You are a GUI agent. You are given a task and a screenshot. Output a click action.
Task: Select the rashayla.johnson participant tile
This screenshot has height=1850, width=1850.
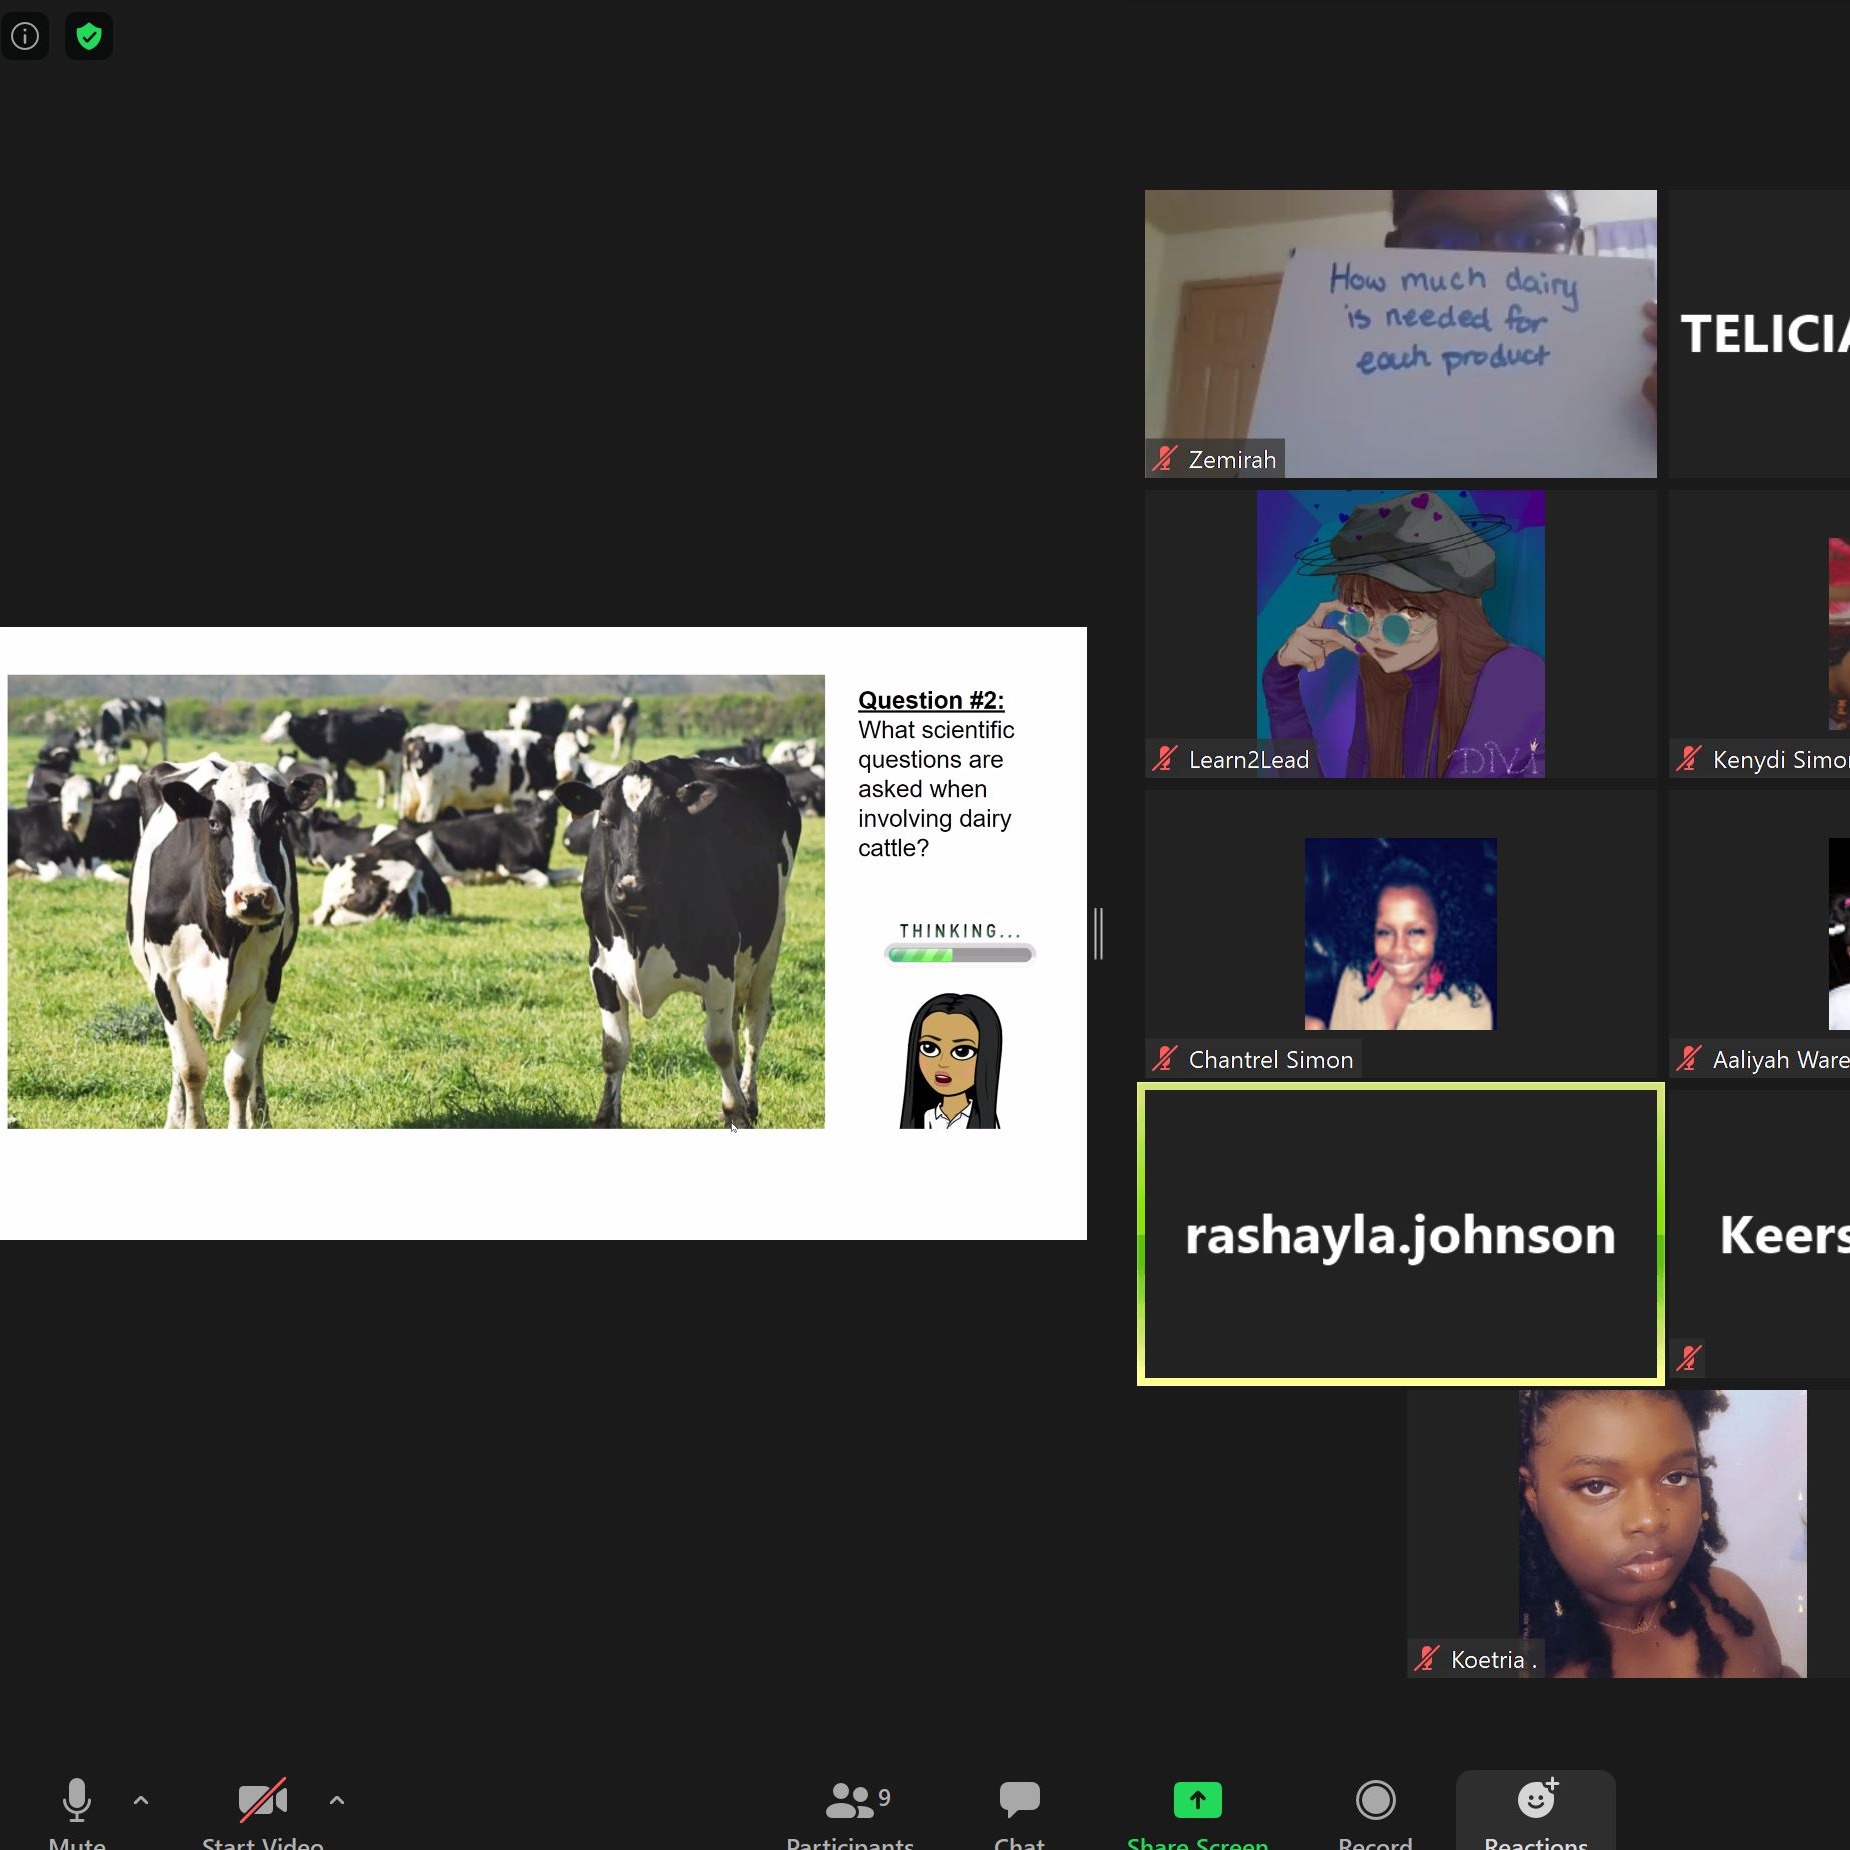(1400, 1234)
